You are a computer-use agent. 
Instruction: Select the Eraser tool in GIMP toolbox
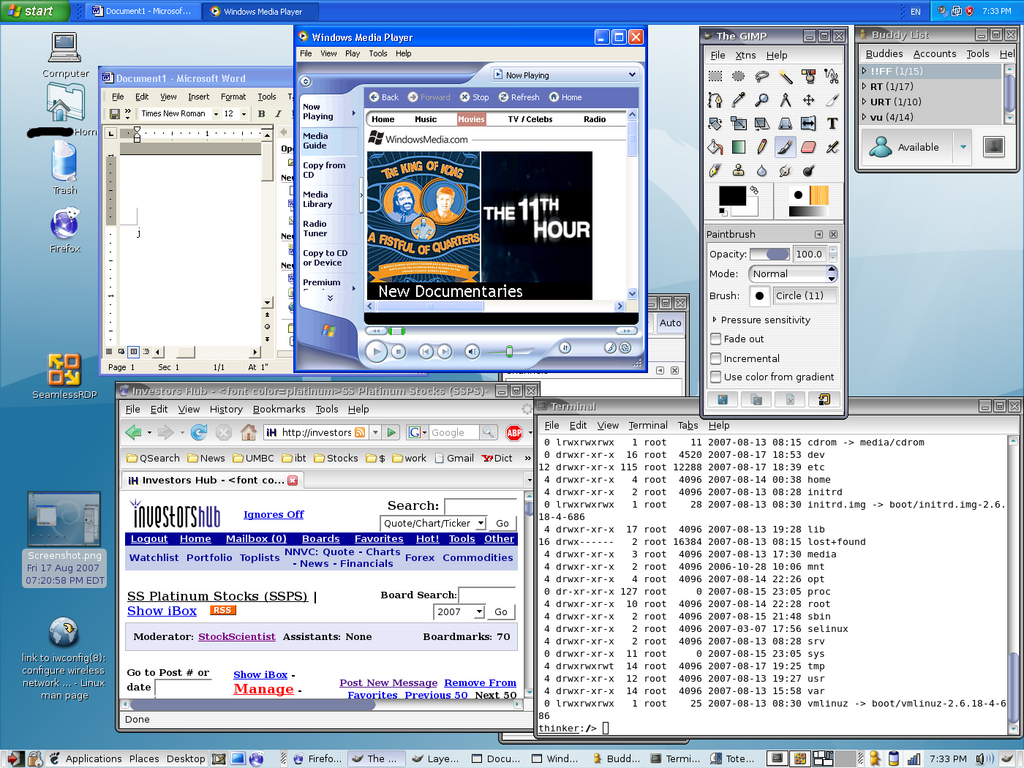808,147
